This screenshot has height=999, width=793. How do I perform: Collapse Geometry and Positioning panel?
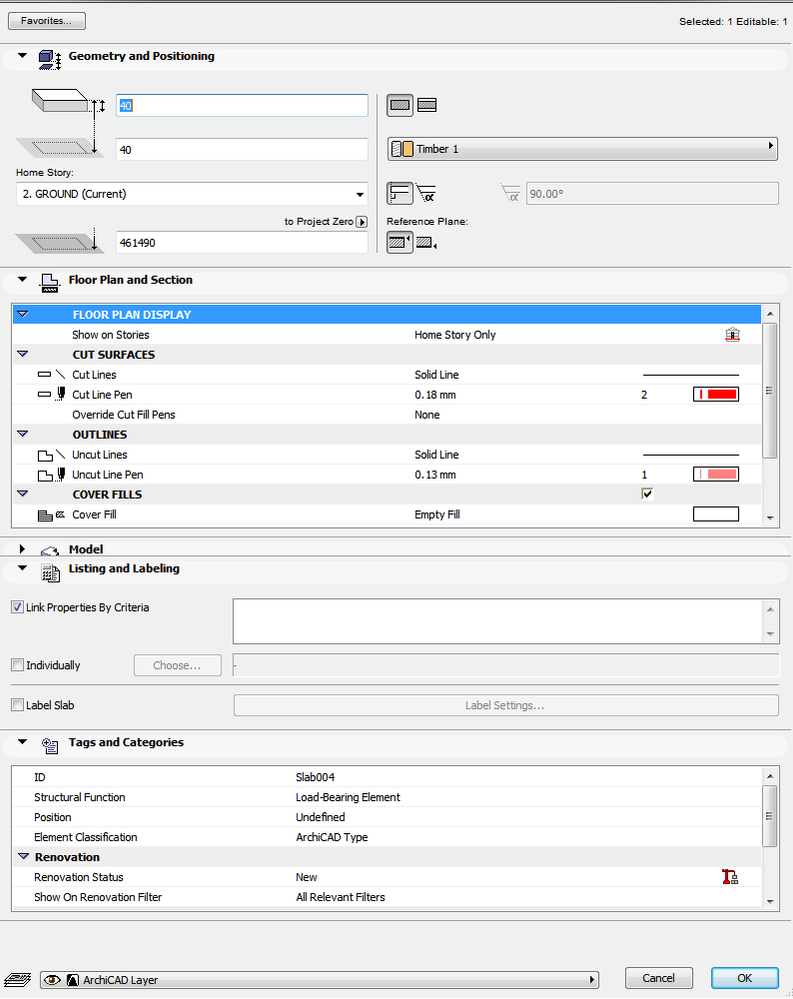tap(22, 55)
